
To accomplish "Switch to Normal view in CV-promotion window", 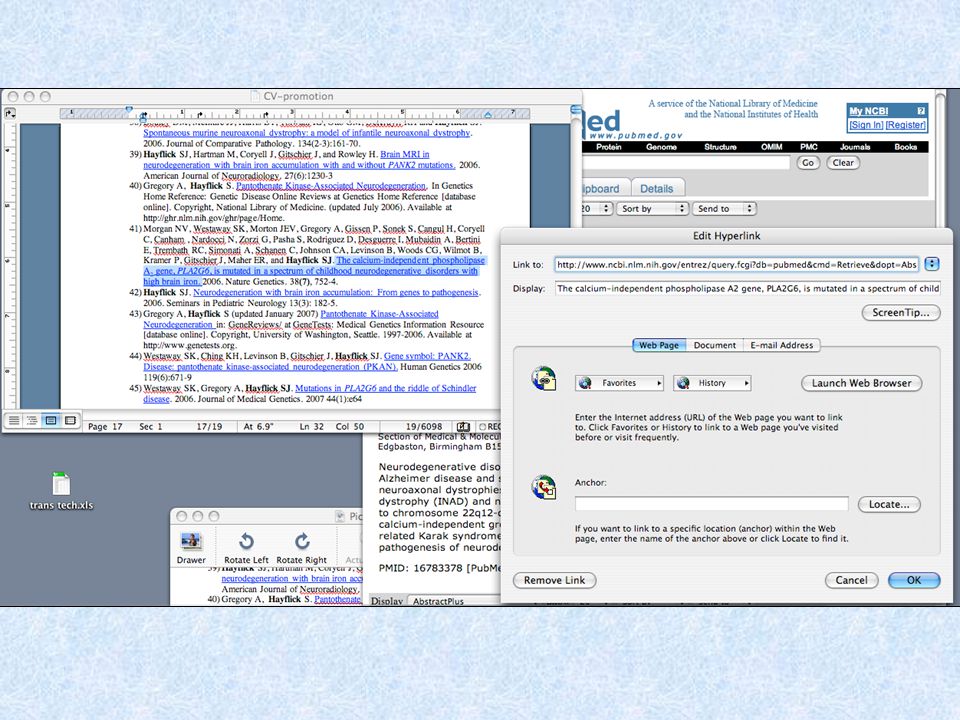I will click(13, 420).
